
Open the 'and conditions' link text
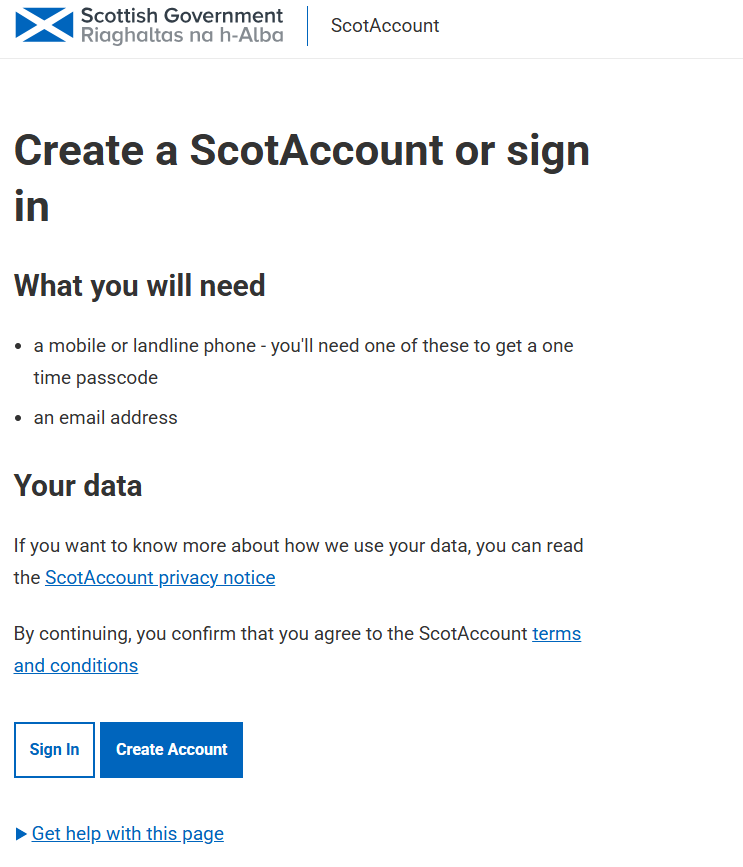click(x=76, y=665)
